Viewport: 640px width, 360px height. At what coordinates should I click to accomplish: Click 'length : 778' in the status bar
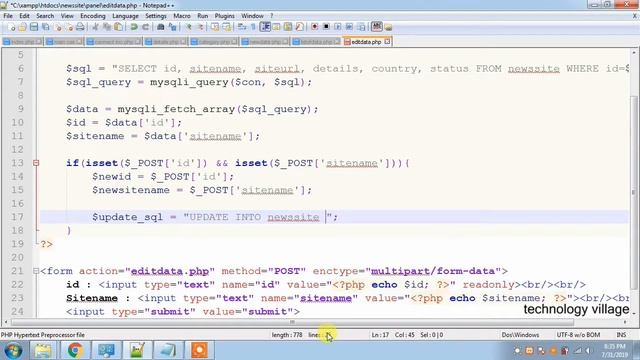click(287, 335)
